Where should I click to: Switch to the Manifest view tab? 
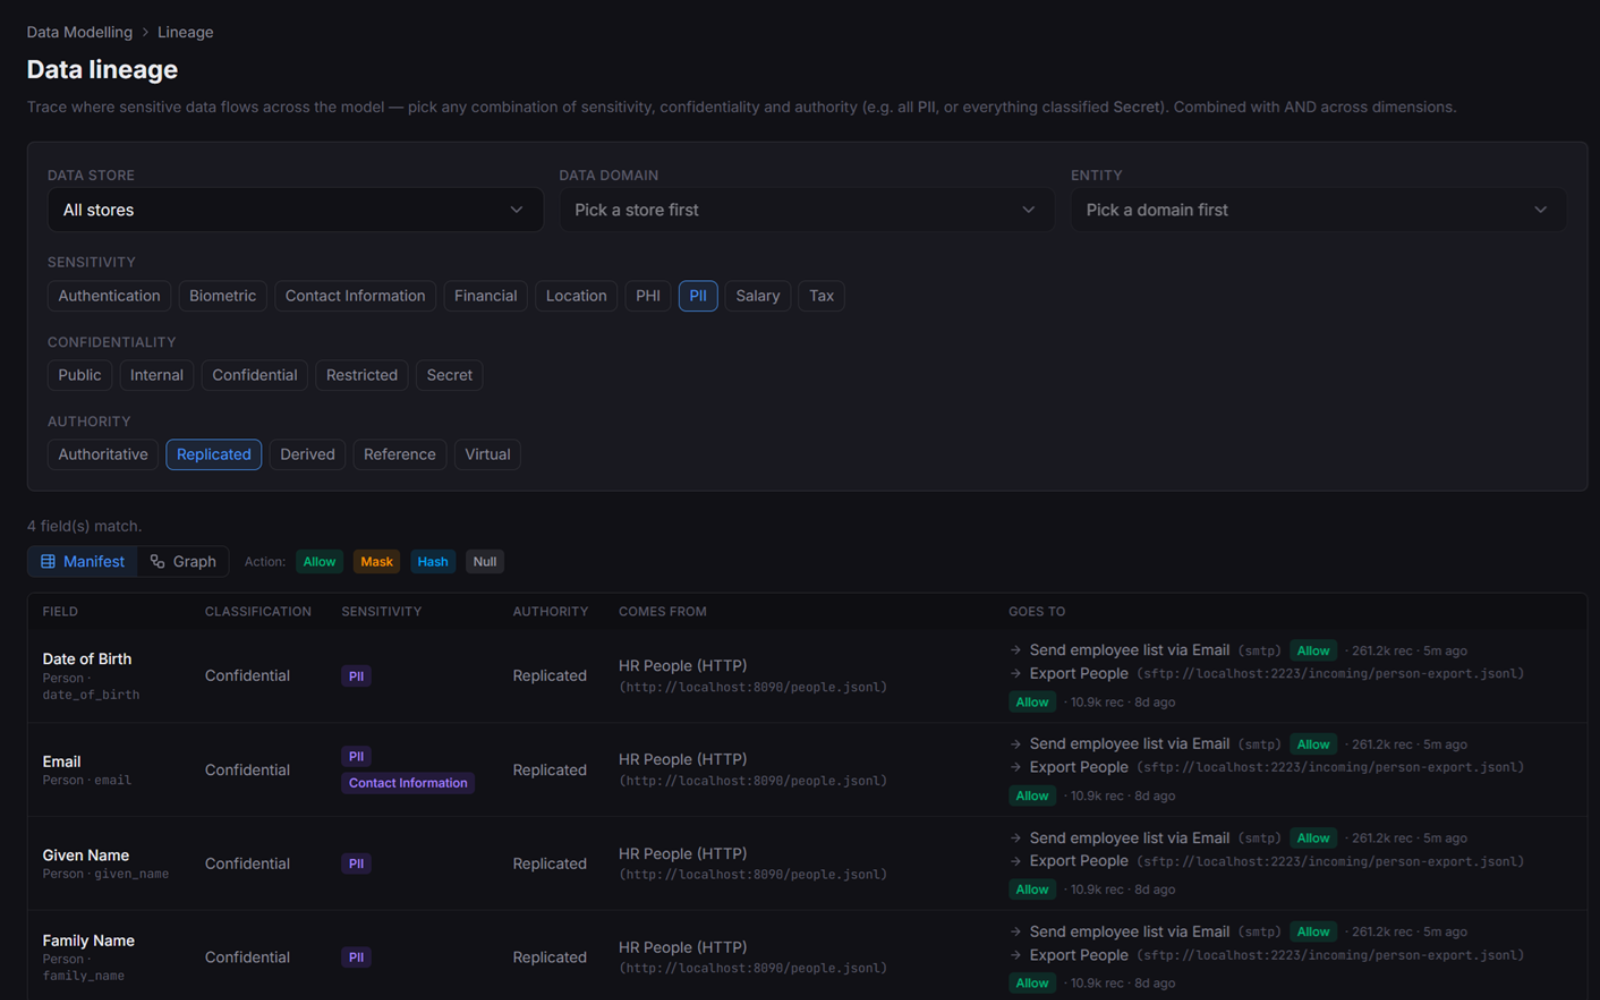83,562
